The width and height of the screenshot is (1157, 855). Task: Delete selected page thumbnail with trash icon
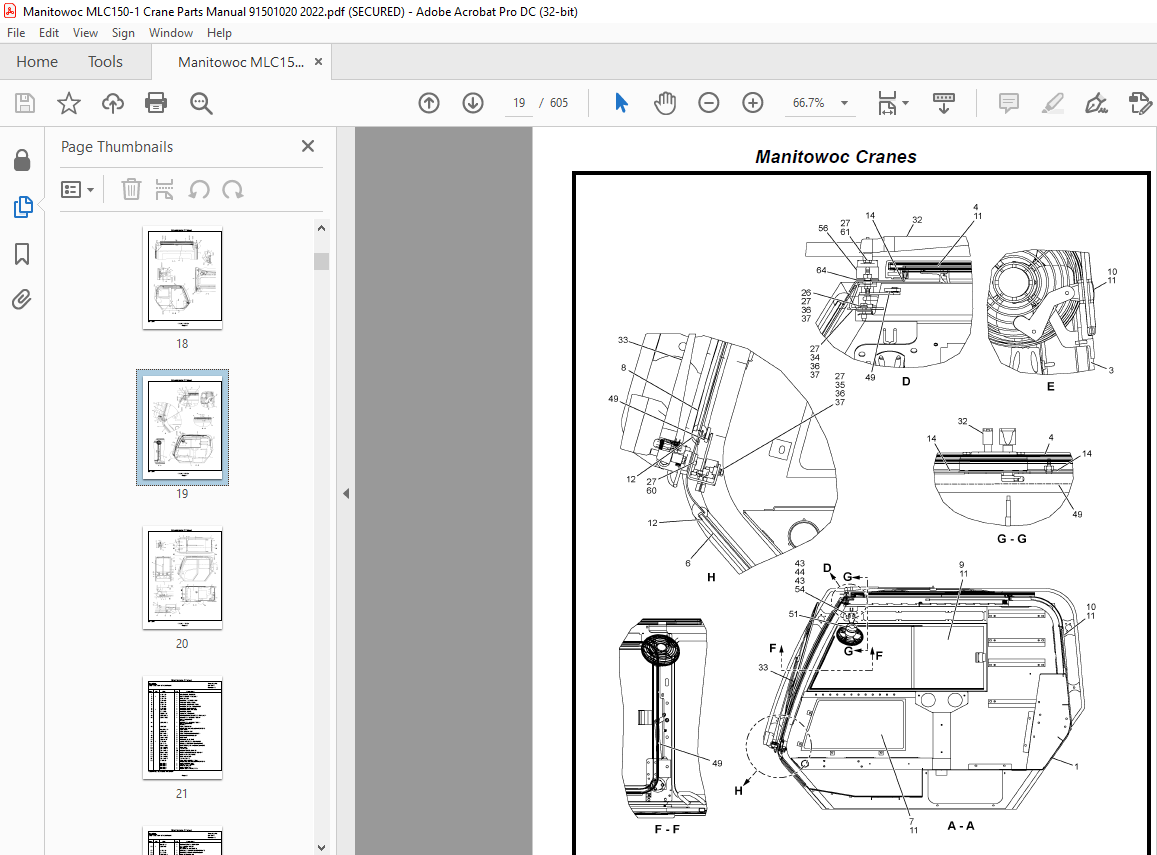[131, 190]
